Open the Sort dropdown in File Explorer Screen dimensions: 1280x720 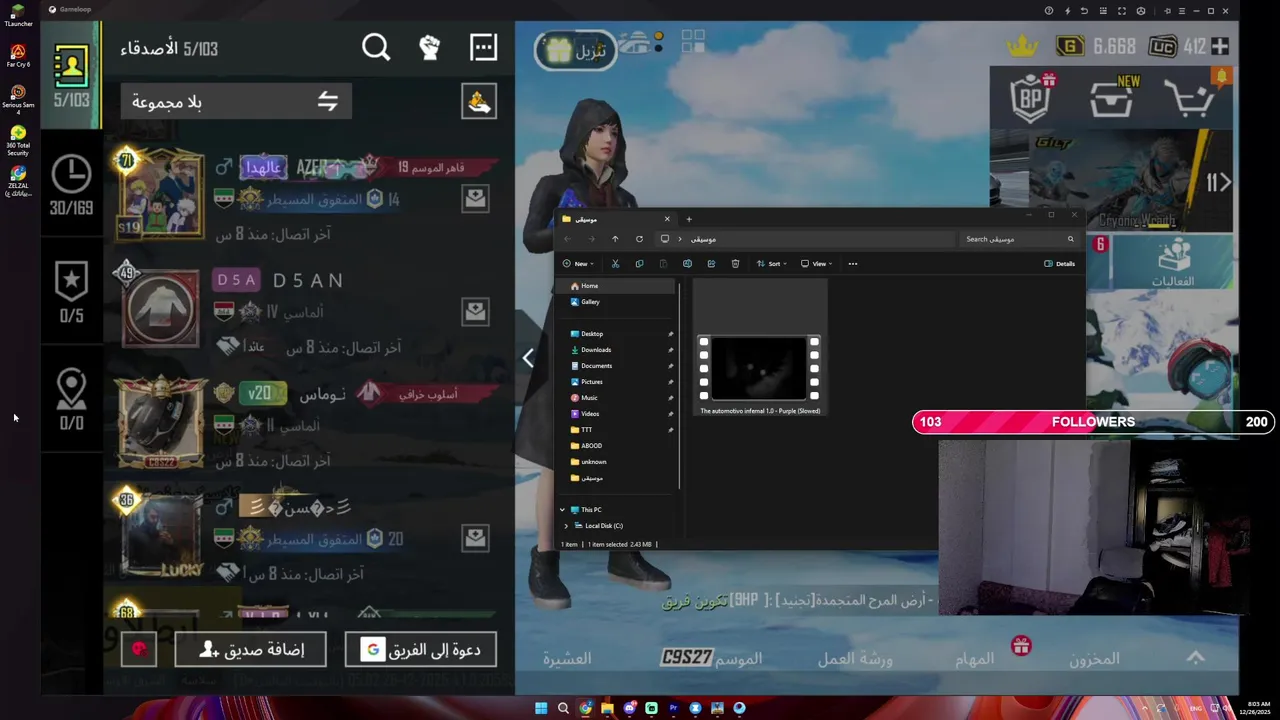click(771, 264)
